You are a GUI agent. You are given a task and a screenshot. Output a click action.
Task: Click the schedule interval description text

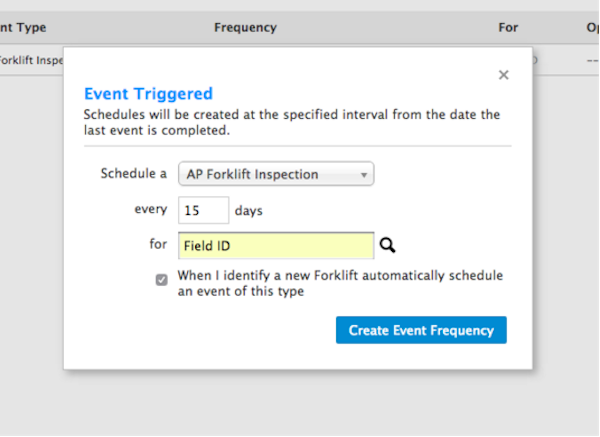coord(290,122)
